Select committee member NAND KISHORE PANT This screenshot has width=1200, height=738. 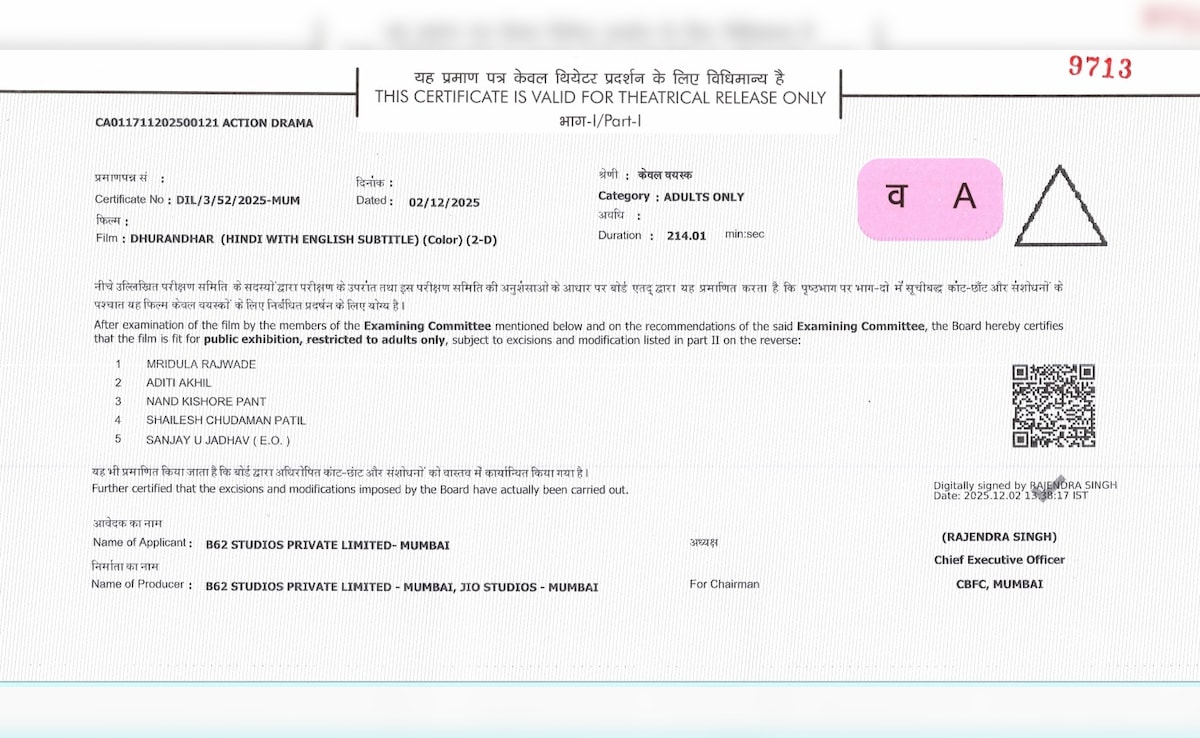click(x=206, y=401)
